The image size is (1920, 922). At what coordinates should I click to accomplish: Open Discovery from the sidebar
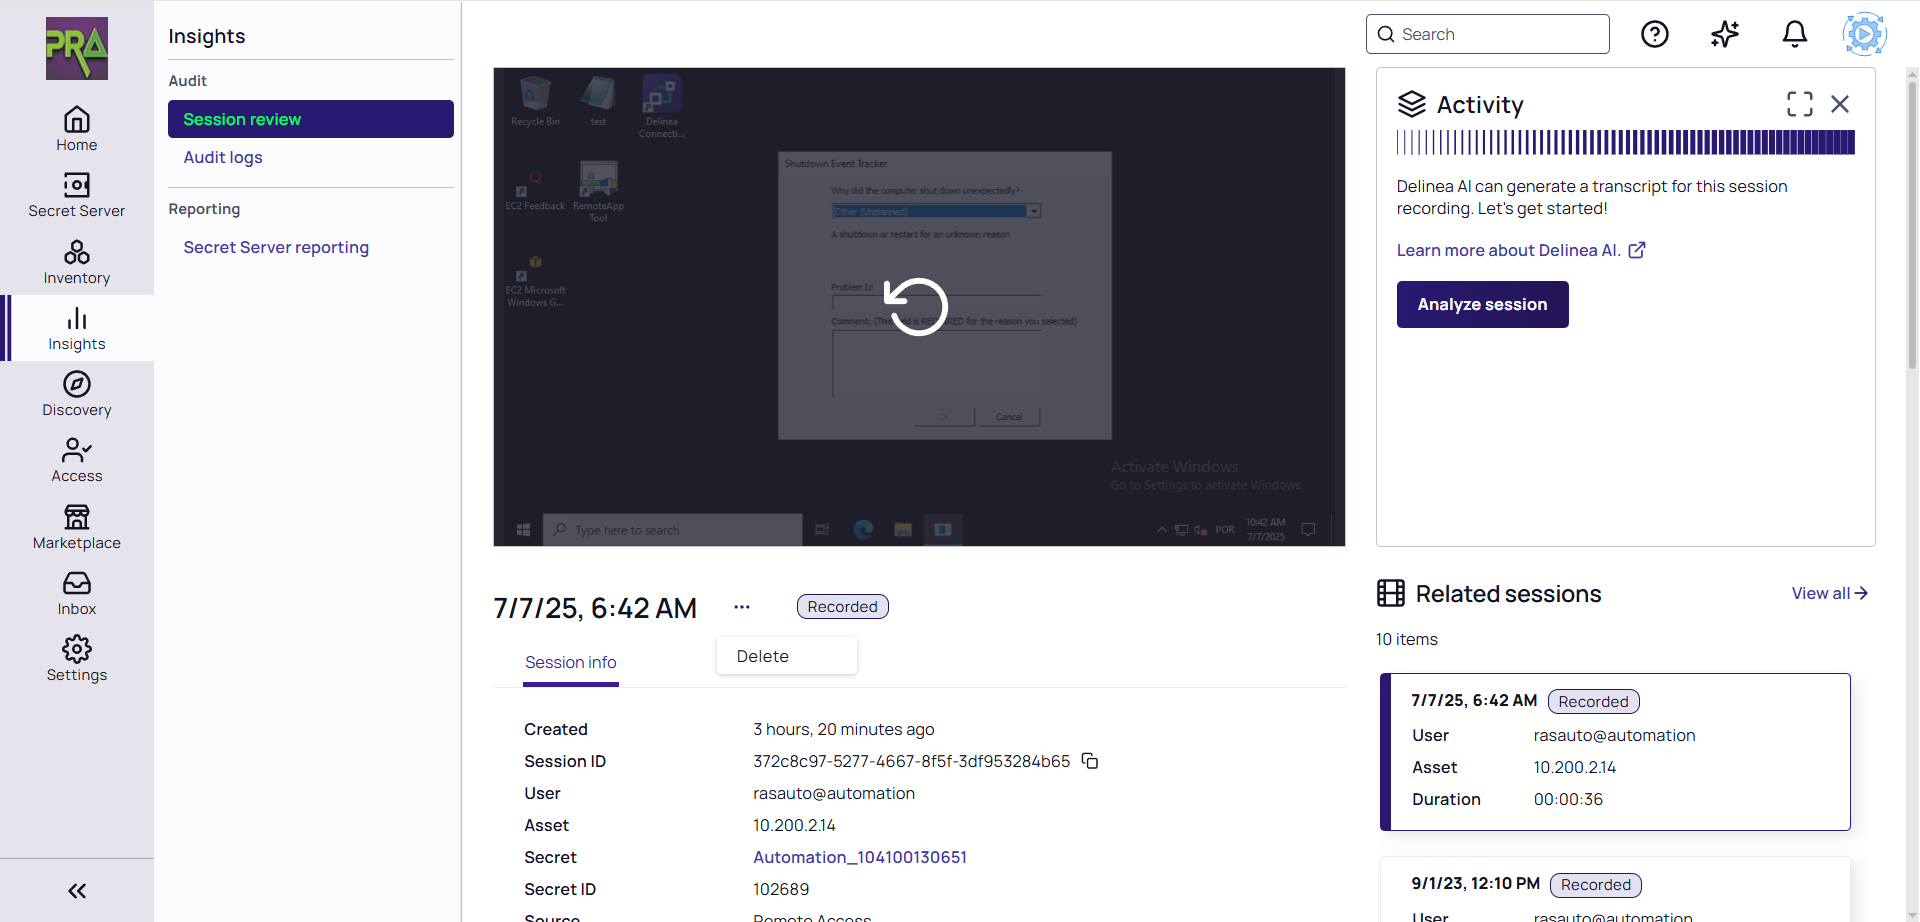point(76,394)
